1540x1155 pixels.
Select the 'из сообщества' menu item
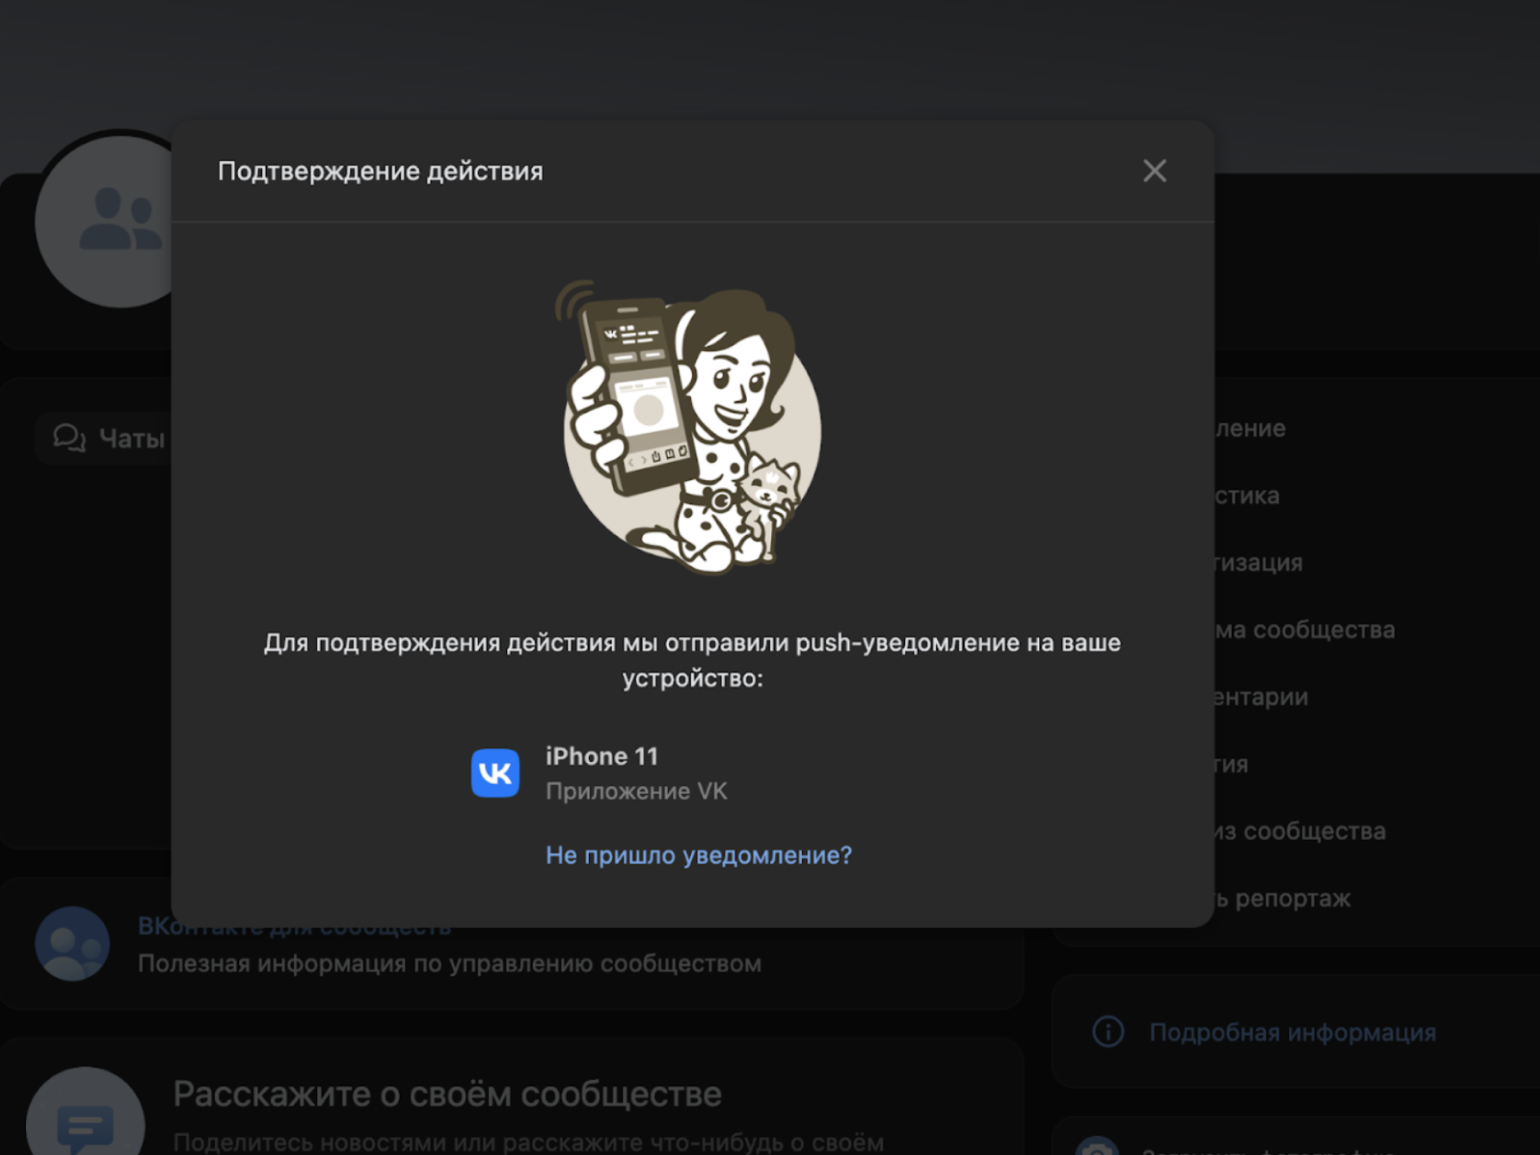(x=1300, y=831)
